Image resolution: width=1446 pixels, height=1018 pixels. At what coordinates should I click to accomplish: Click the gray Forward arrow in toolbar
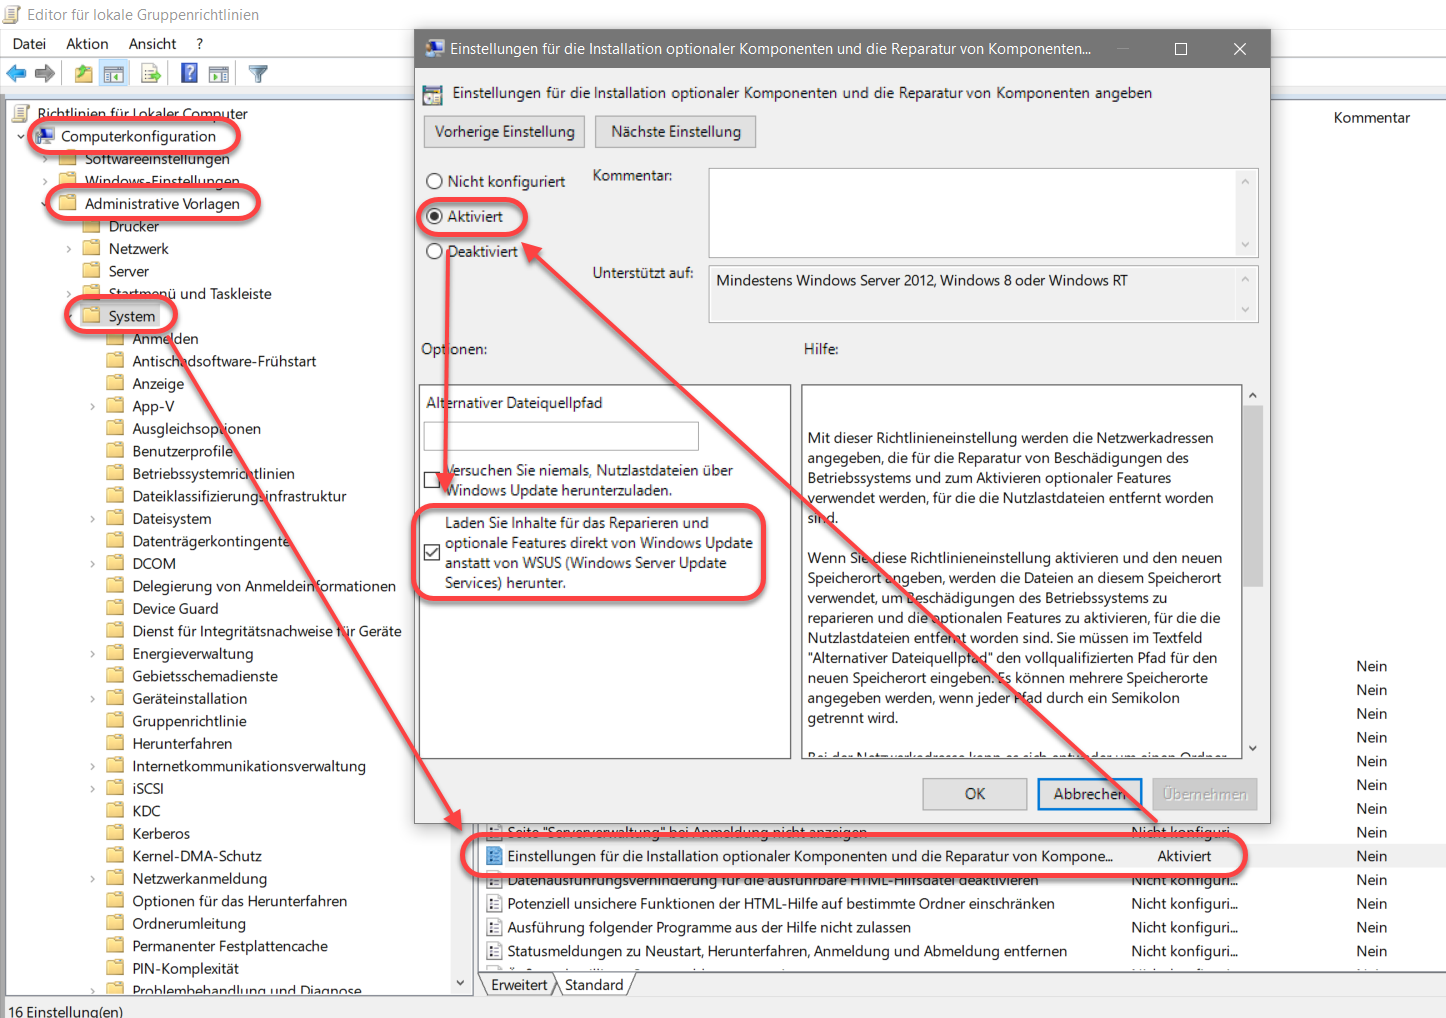point(44,73)
